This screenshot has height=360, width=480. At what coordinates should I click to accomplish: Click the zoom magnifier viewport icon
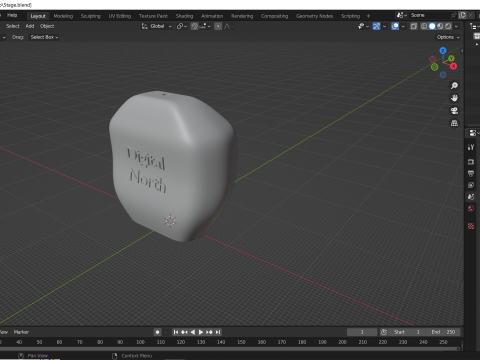tap(454, 86)
